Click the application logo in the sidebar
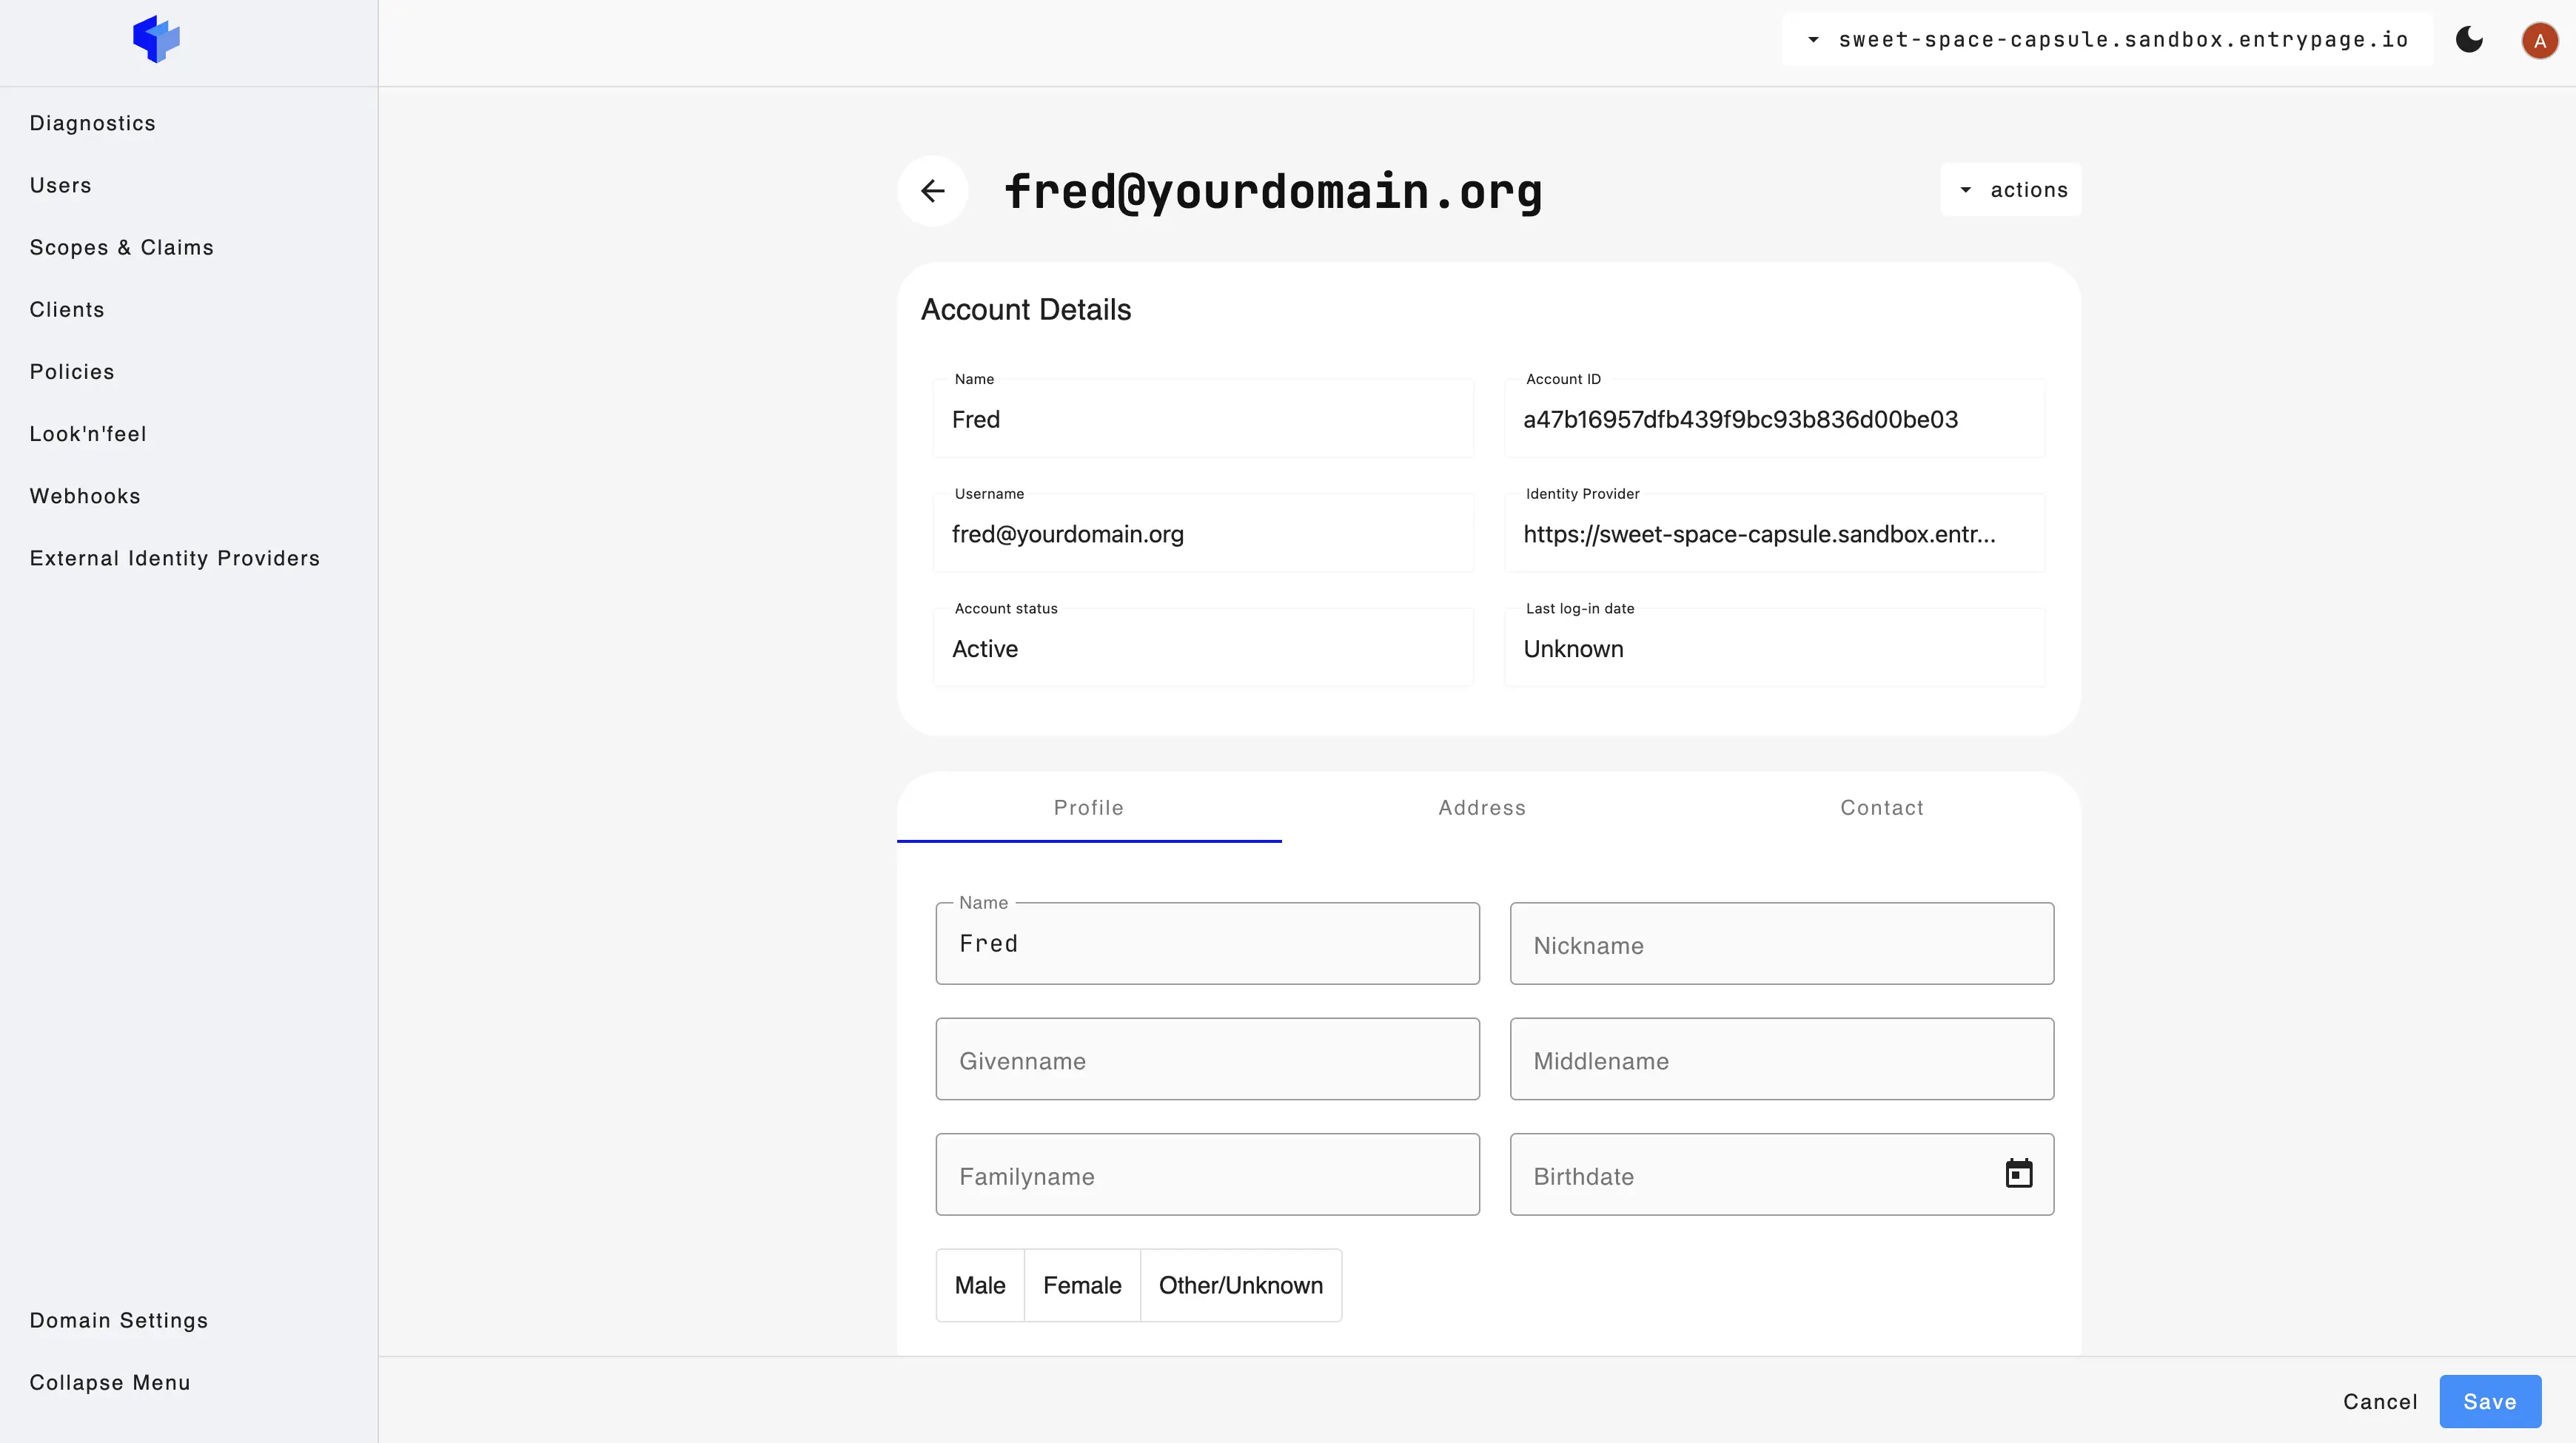2576x1443 pixels. point(156,39)
